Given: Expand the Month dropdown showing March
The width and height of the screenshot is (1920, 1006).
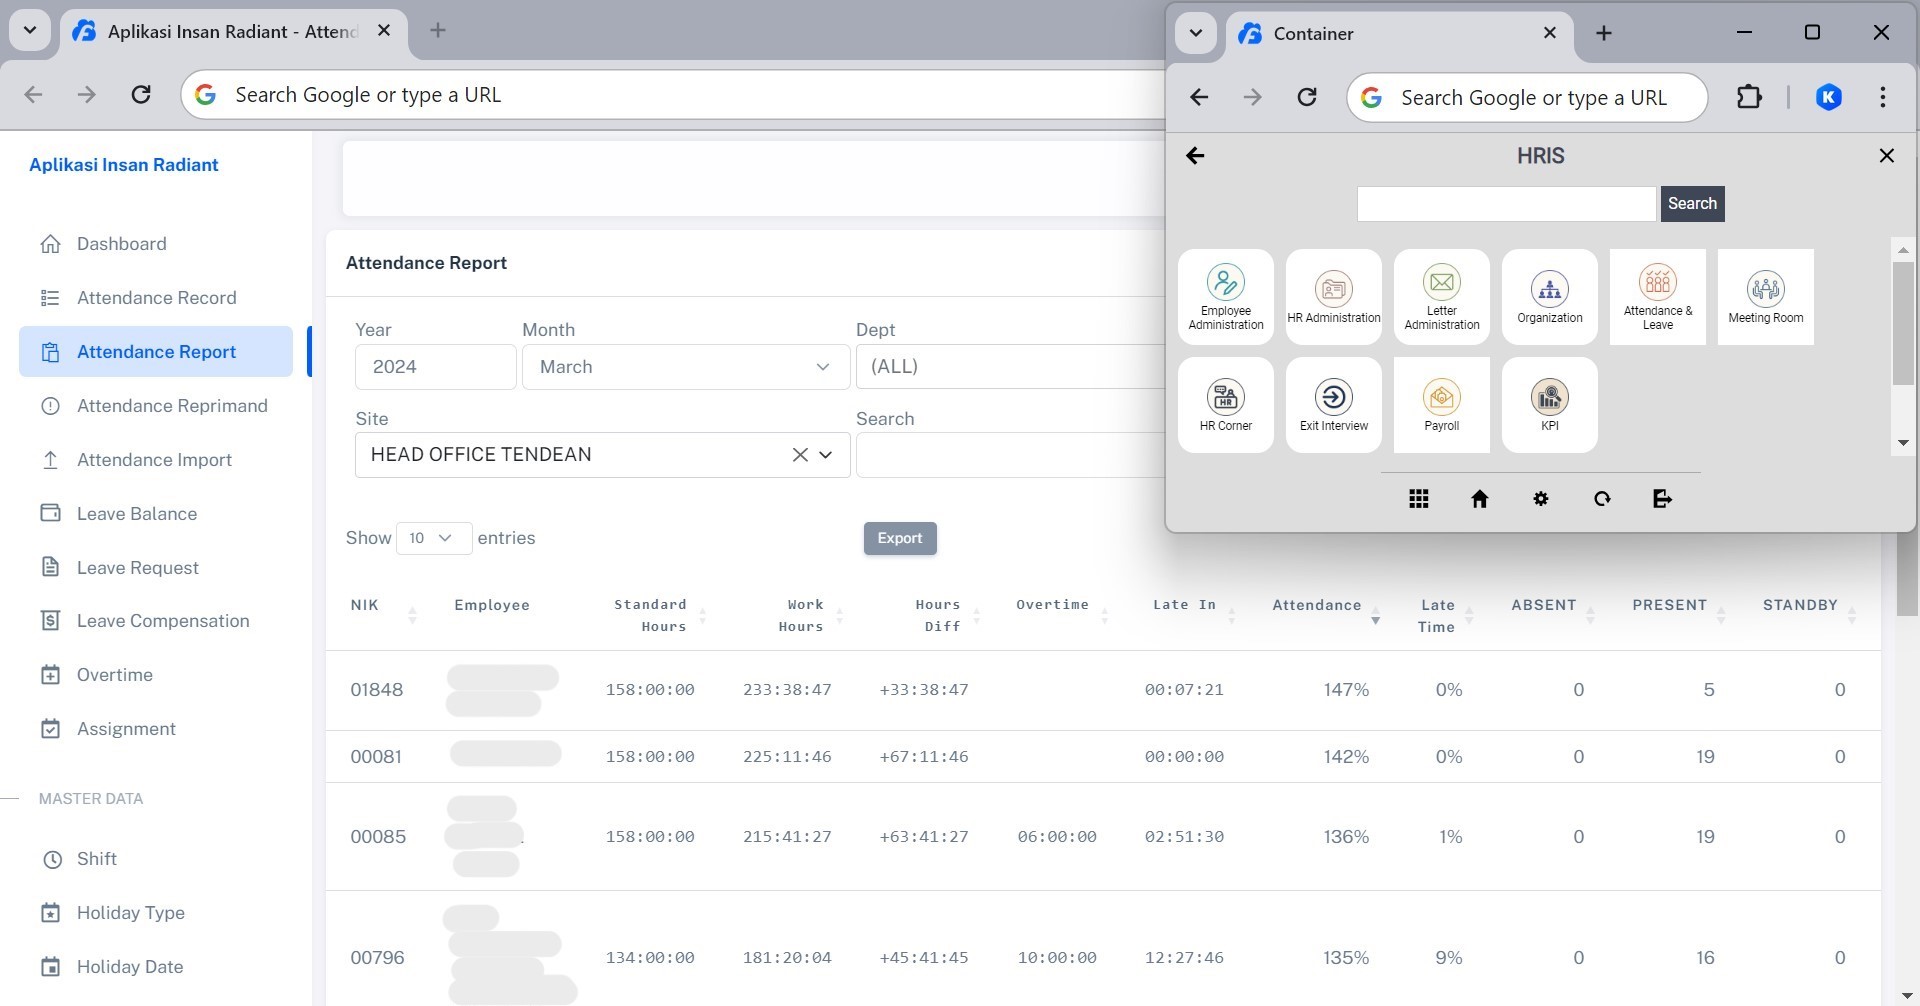Looking at the screenshot, I should click(685, 367).
